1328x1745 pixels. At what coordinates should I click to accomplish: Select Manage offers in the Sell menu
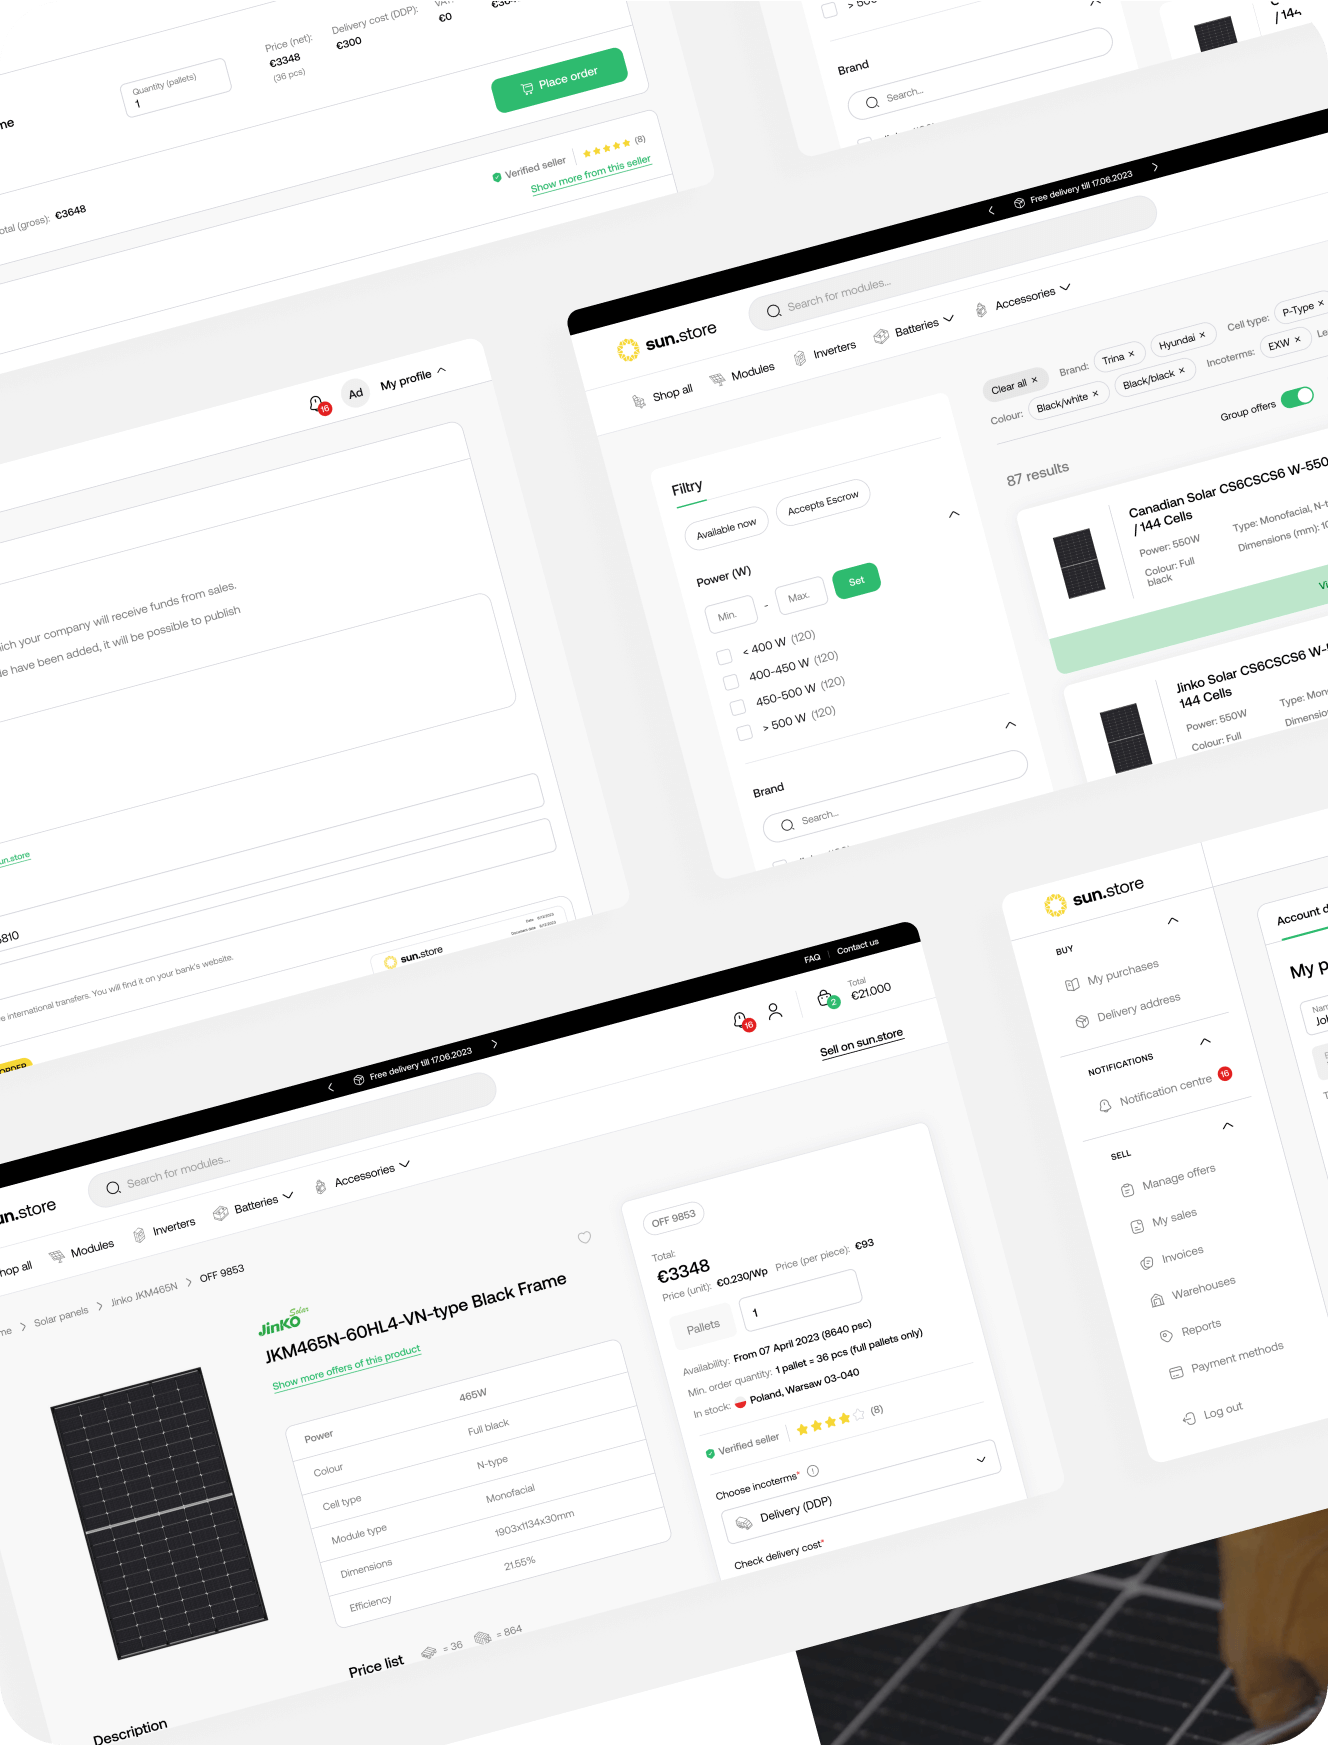pos(1178,1176)
